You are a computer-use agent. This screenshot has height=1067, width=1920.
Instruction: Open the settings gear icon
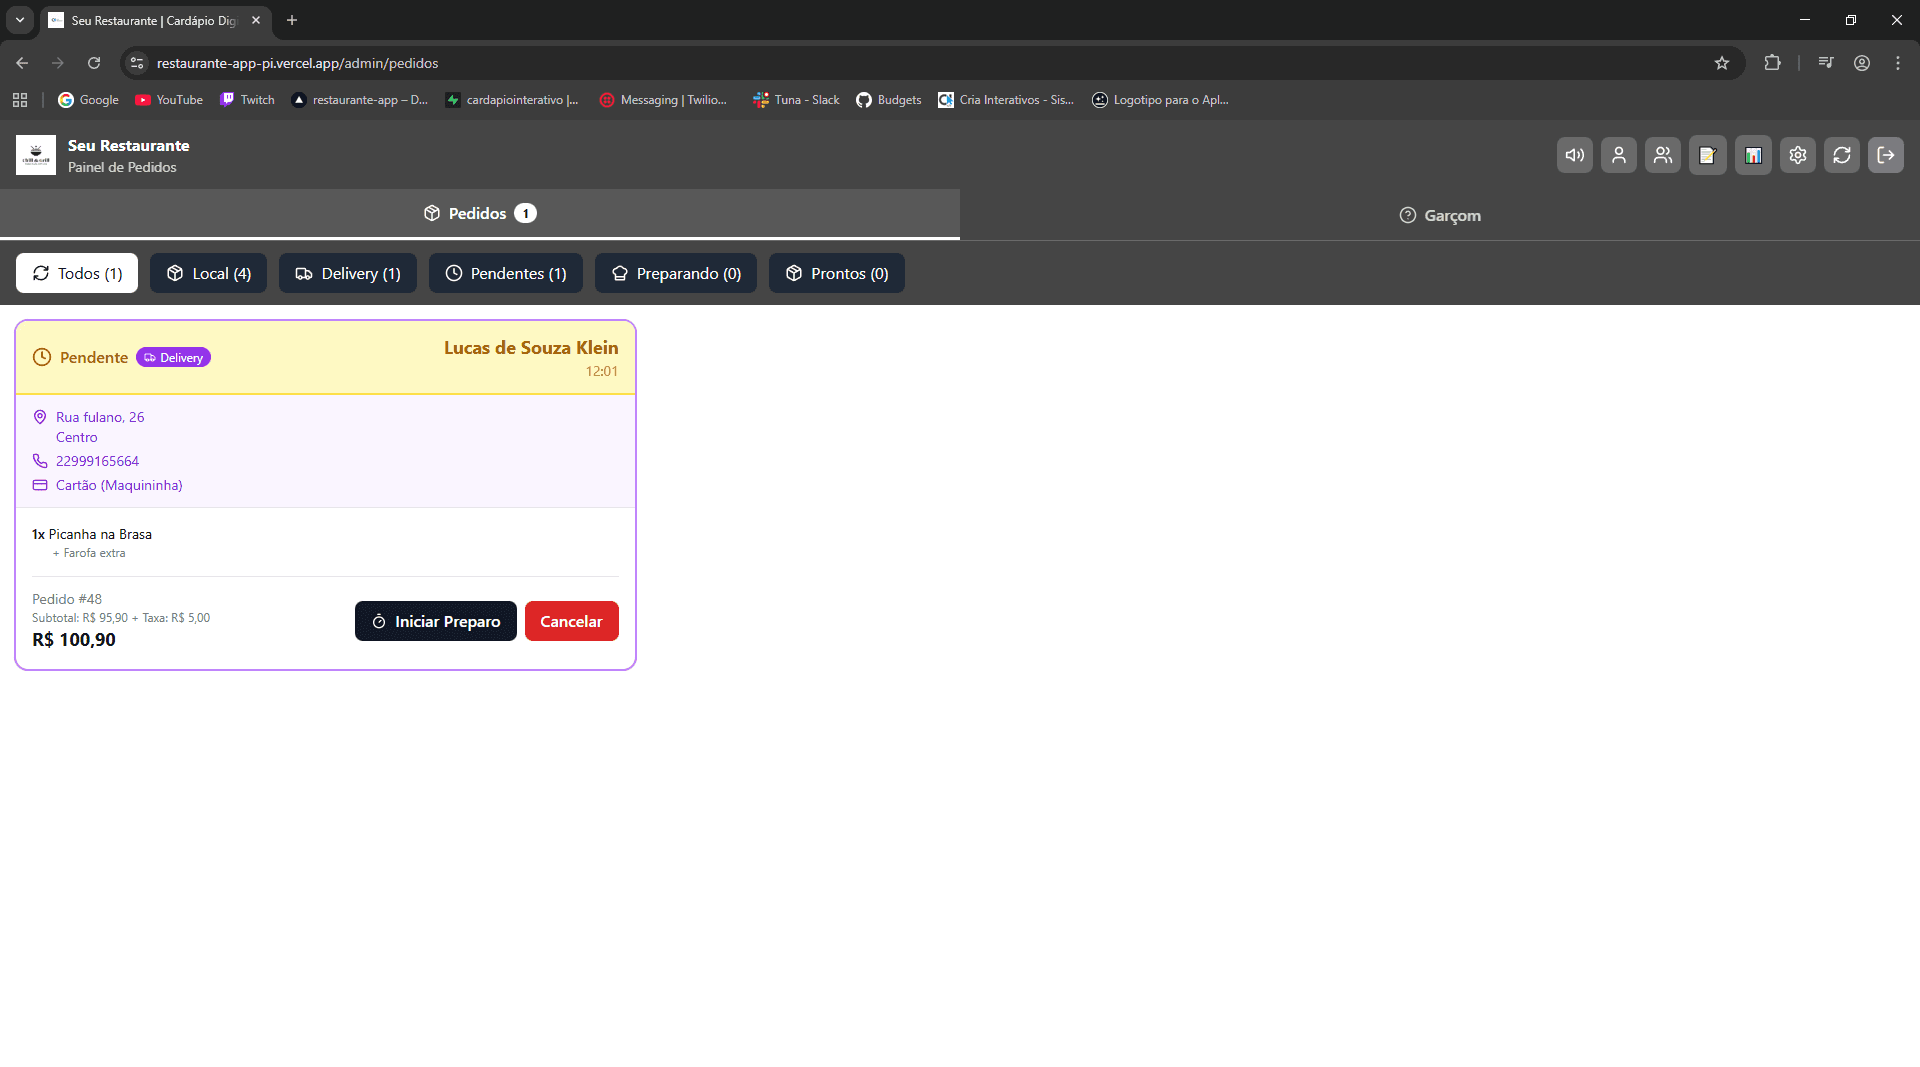pos(1797,155)
